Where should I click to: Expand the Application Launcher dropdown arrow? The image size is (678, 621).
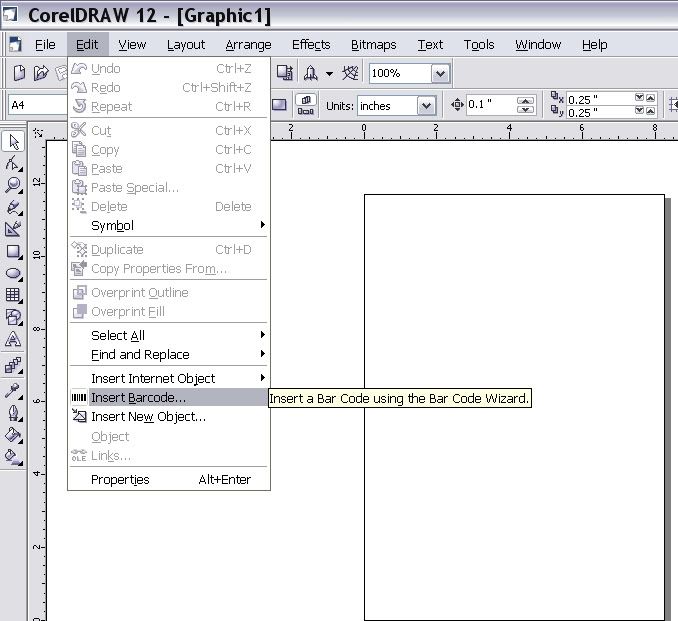tap(329, 74)
